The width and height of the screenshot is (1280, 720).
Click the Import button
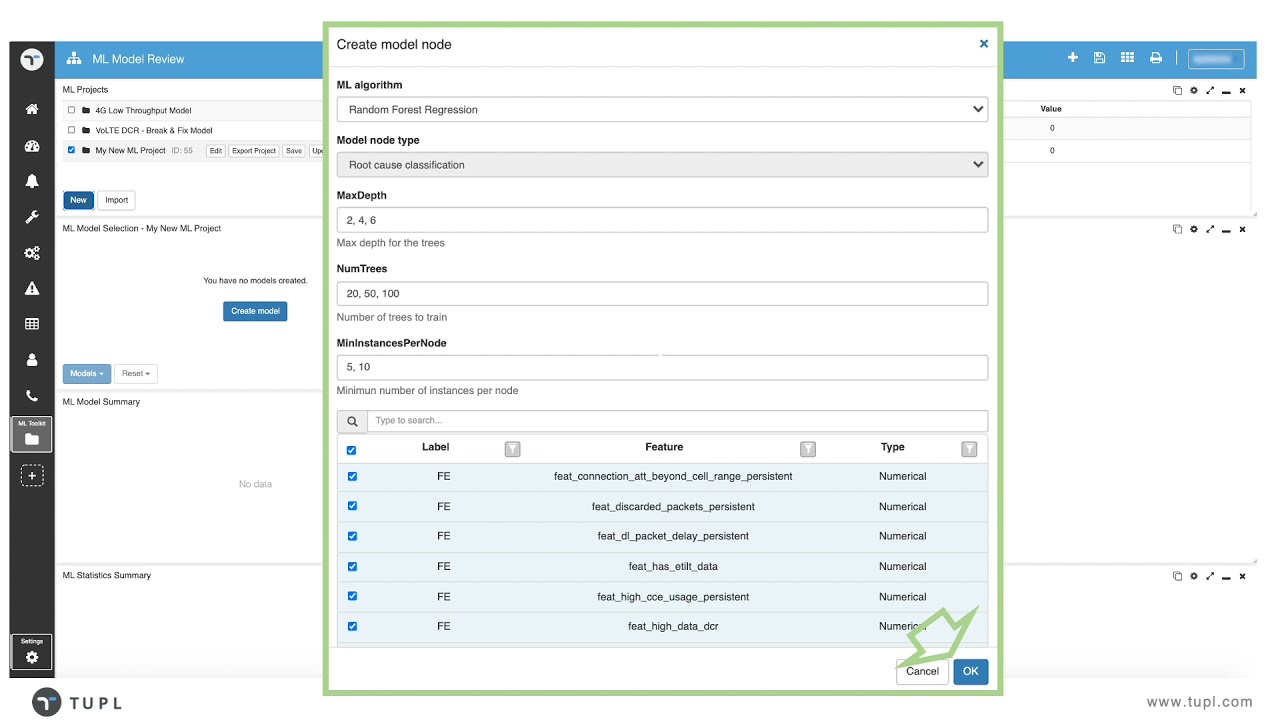(117, 200)
